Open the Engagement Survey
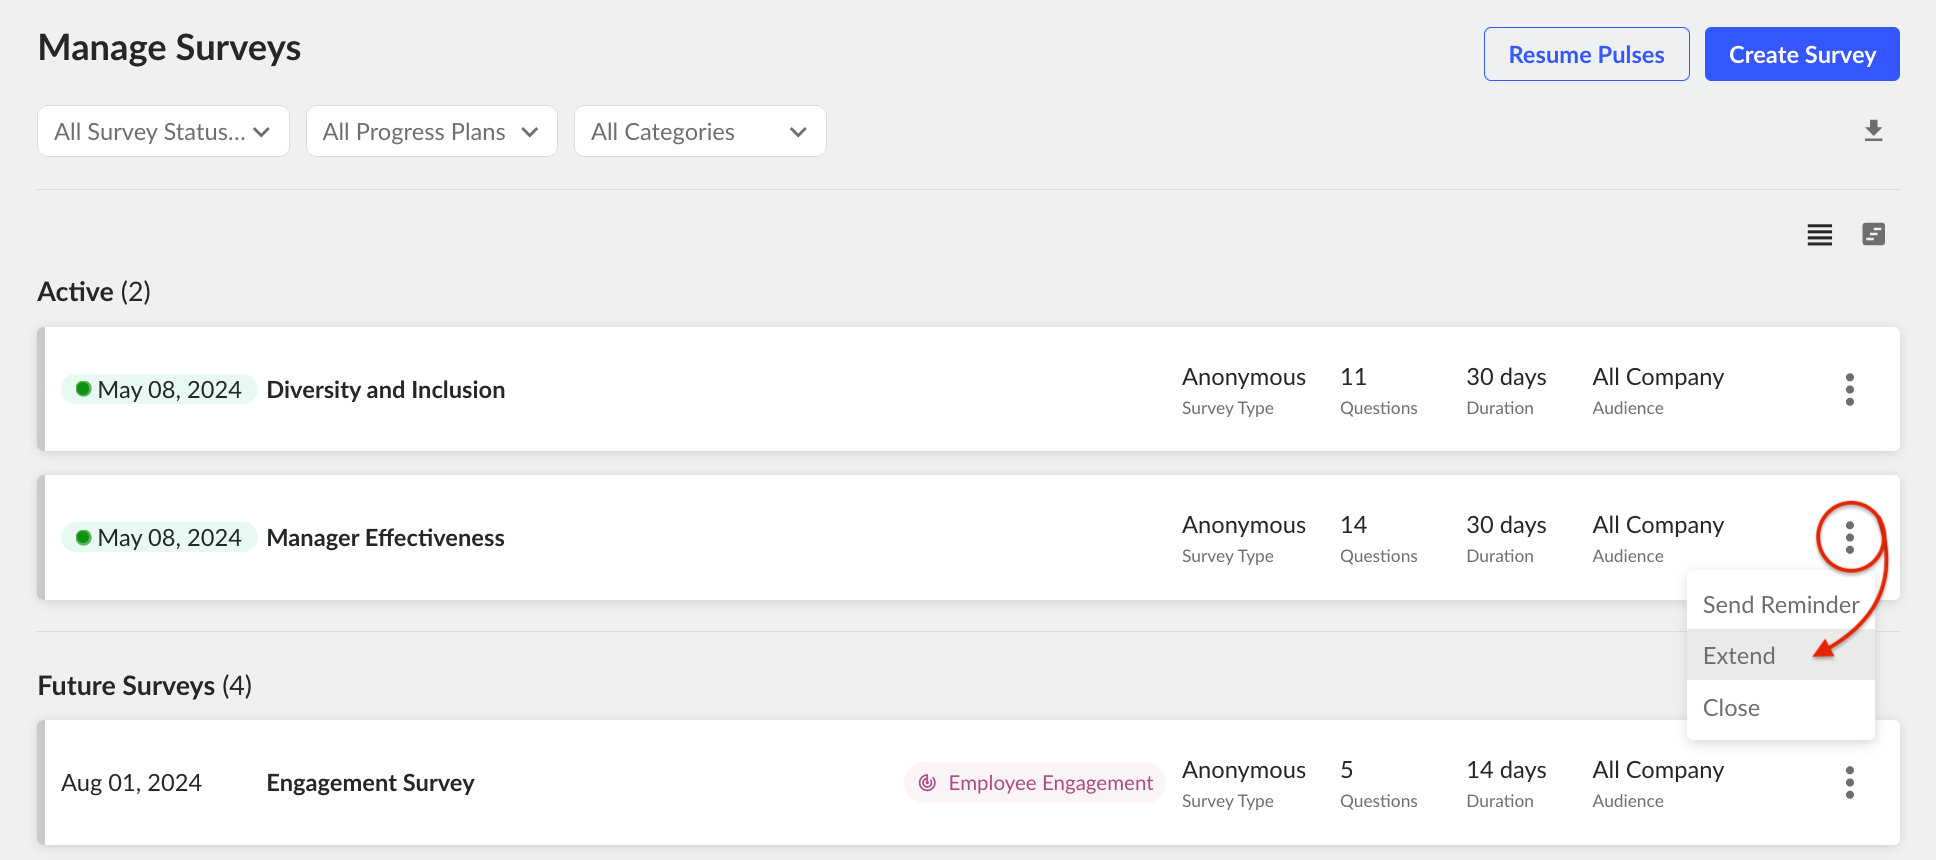 pos(370,782)
